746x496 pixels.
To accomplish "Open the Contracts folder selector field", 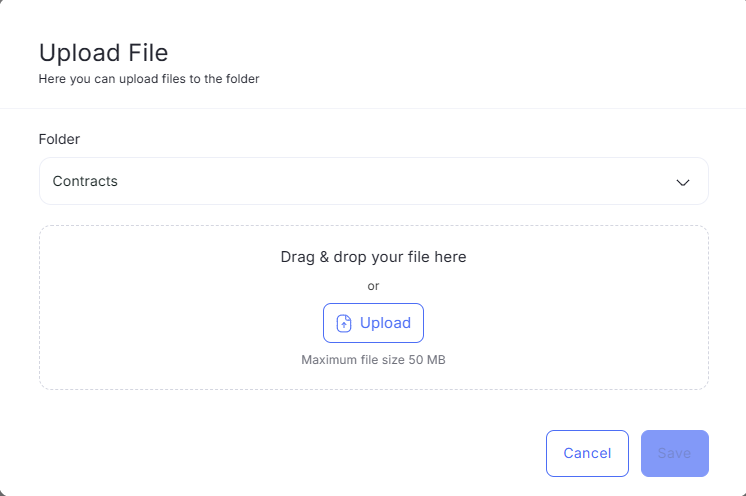I will coord(373,181).
